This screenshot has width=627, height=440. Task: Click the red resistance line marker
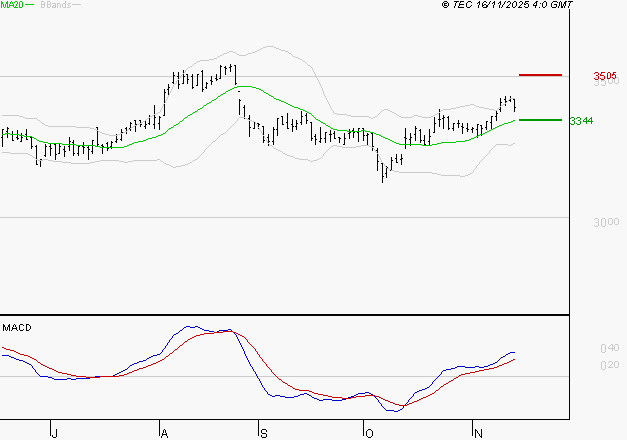(x=540, y=75)
